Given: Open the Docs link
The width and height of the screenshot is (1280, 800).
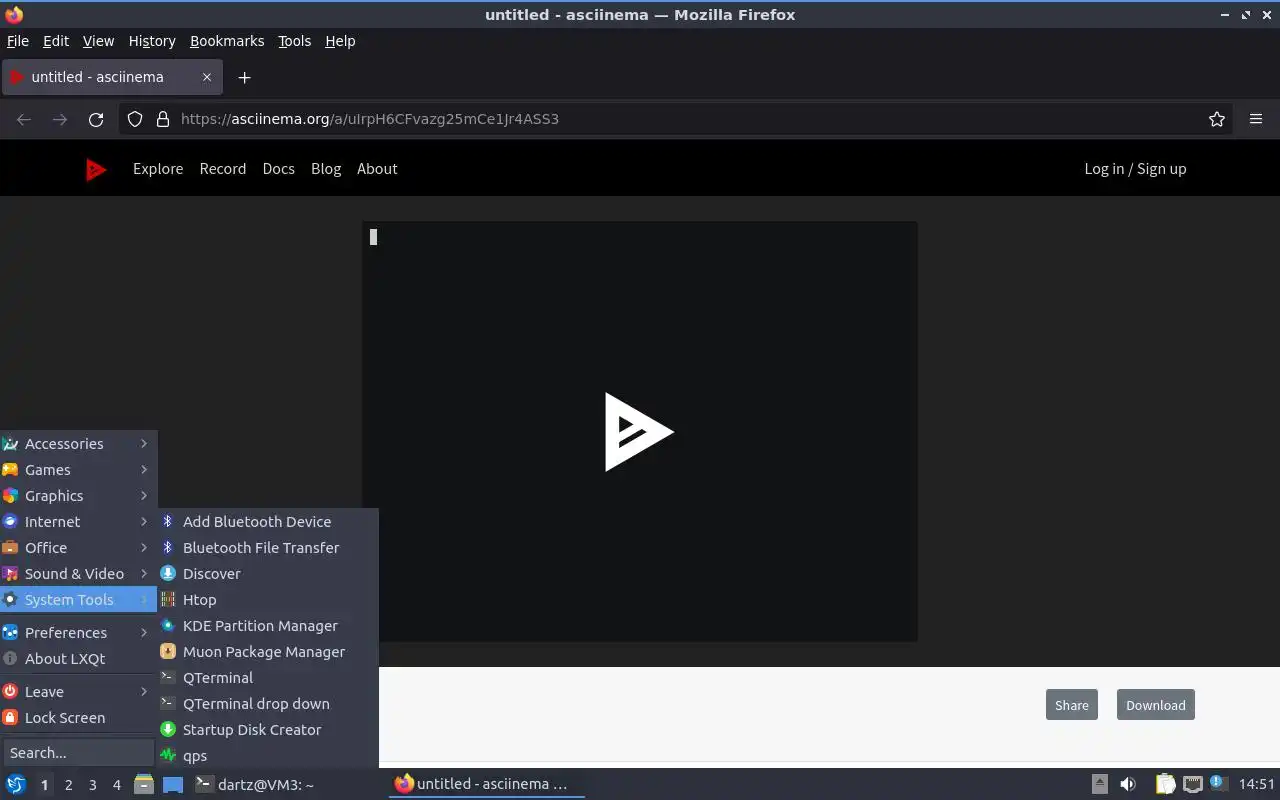Looking at the screenshot, I should point(279,169).
